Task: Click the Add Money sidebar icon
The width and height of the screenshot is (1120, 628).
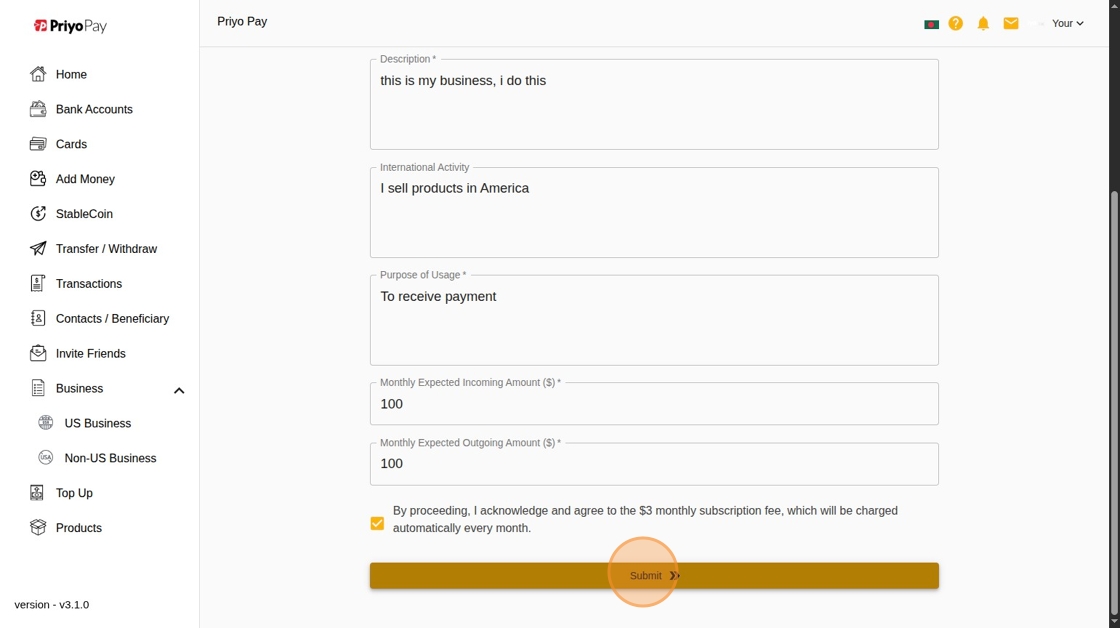Action: pos(38,179)
